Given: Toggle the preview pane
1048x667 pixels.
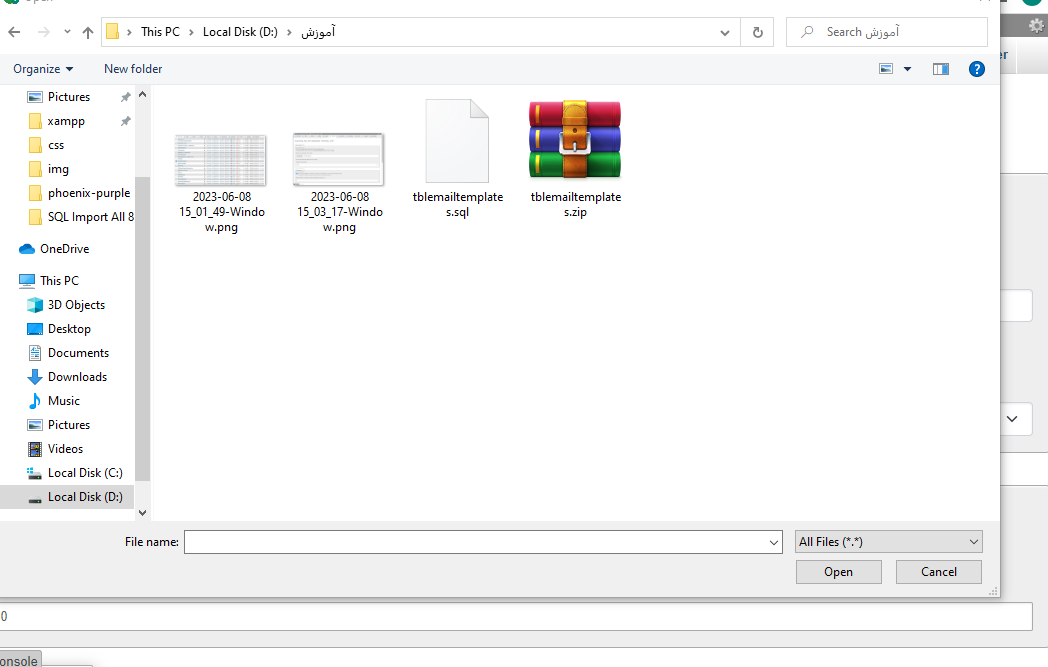Looking at the screenshot, I should tap(940, 69).
